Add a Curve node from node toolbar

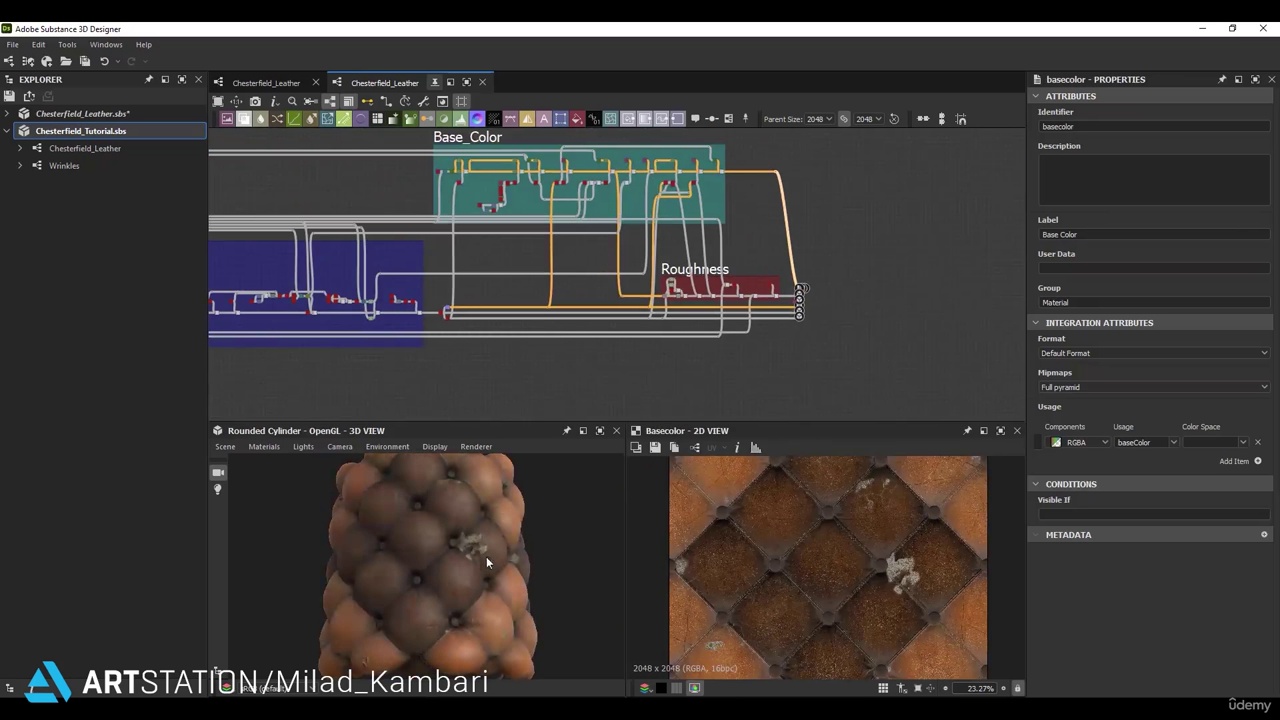pos(293,119)
